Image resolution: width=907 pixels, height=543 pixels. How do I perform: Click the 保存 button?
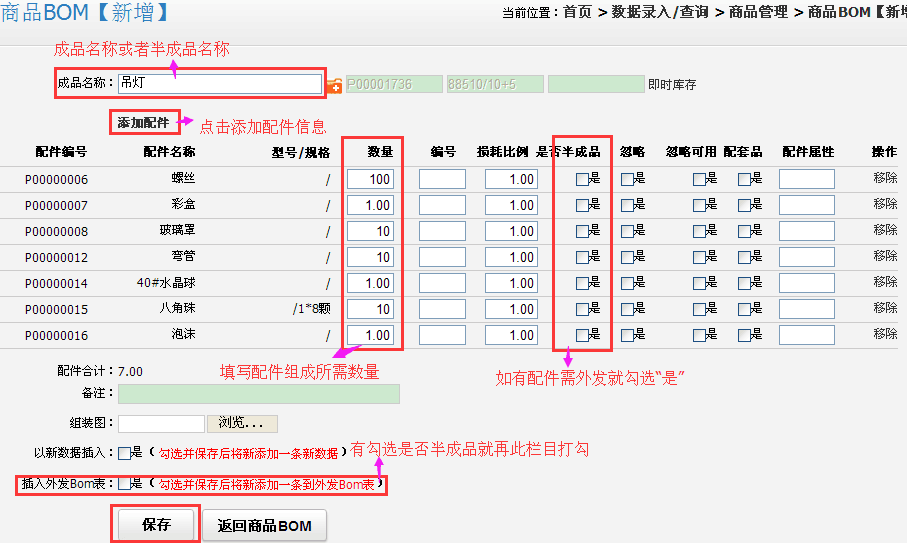pos(156,525)
